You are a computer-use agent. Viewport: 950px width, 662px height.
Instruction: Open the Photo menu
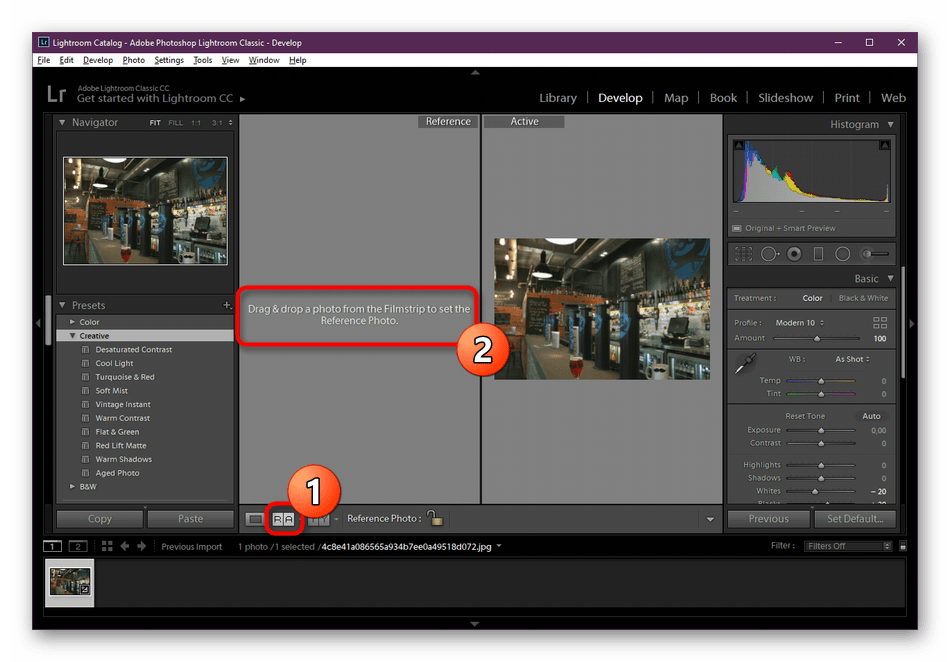point(133,60)
